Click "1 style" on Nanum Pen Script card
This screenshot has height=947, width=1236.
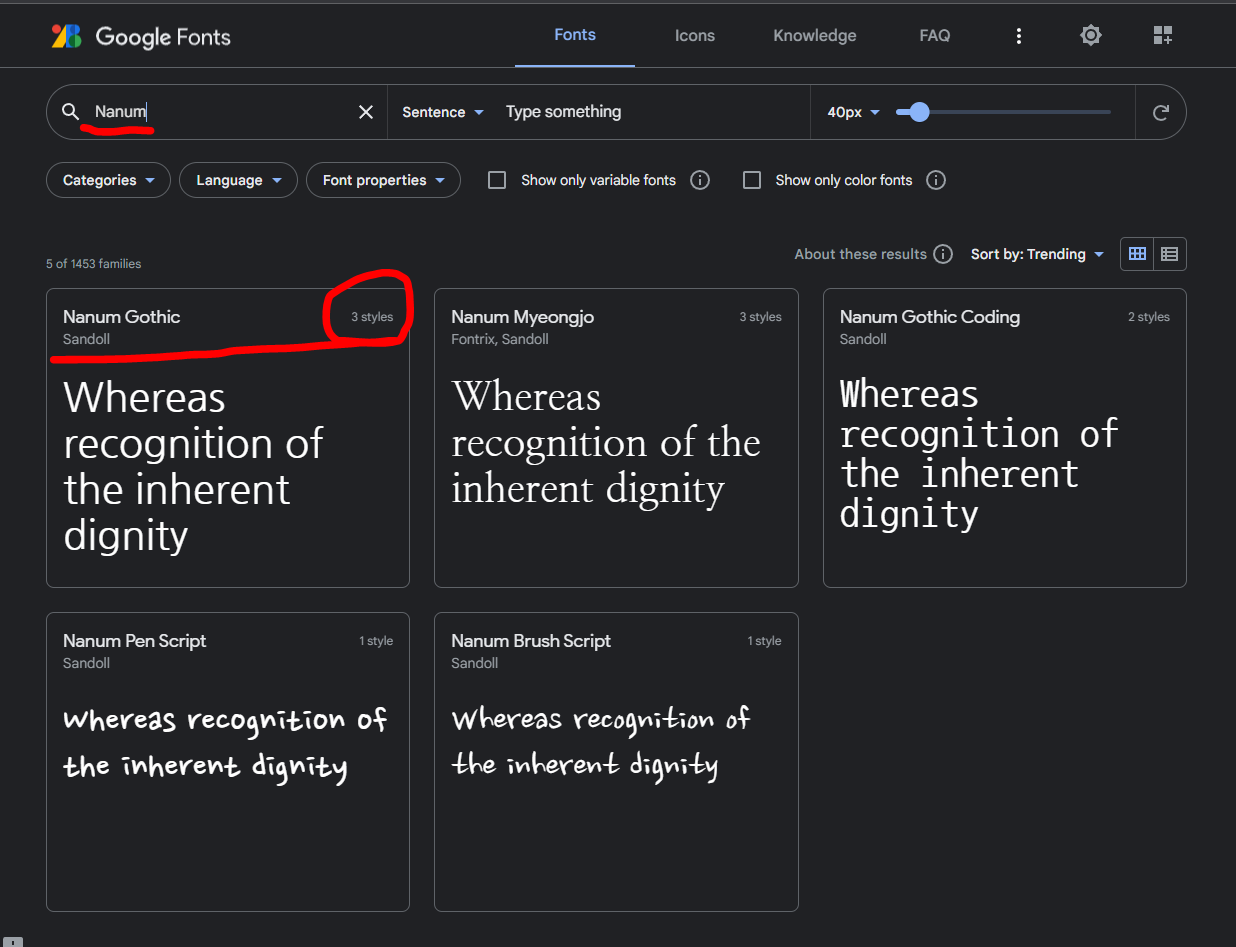tap(376, 641)
